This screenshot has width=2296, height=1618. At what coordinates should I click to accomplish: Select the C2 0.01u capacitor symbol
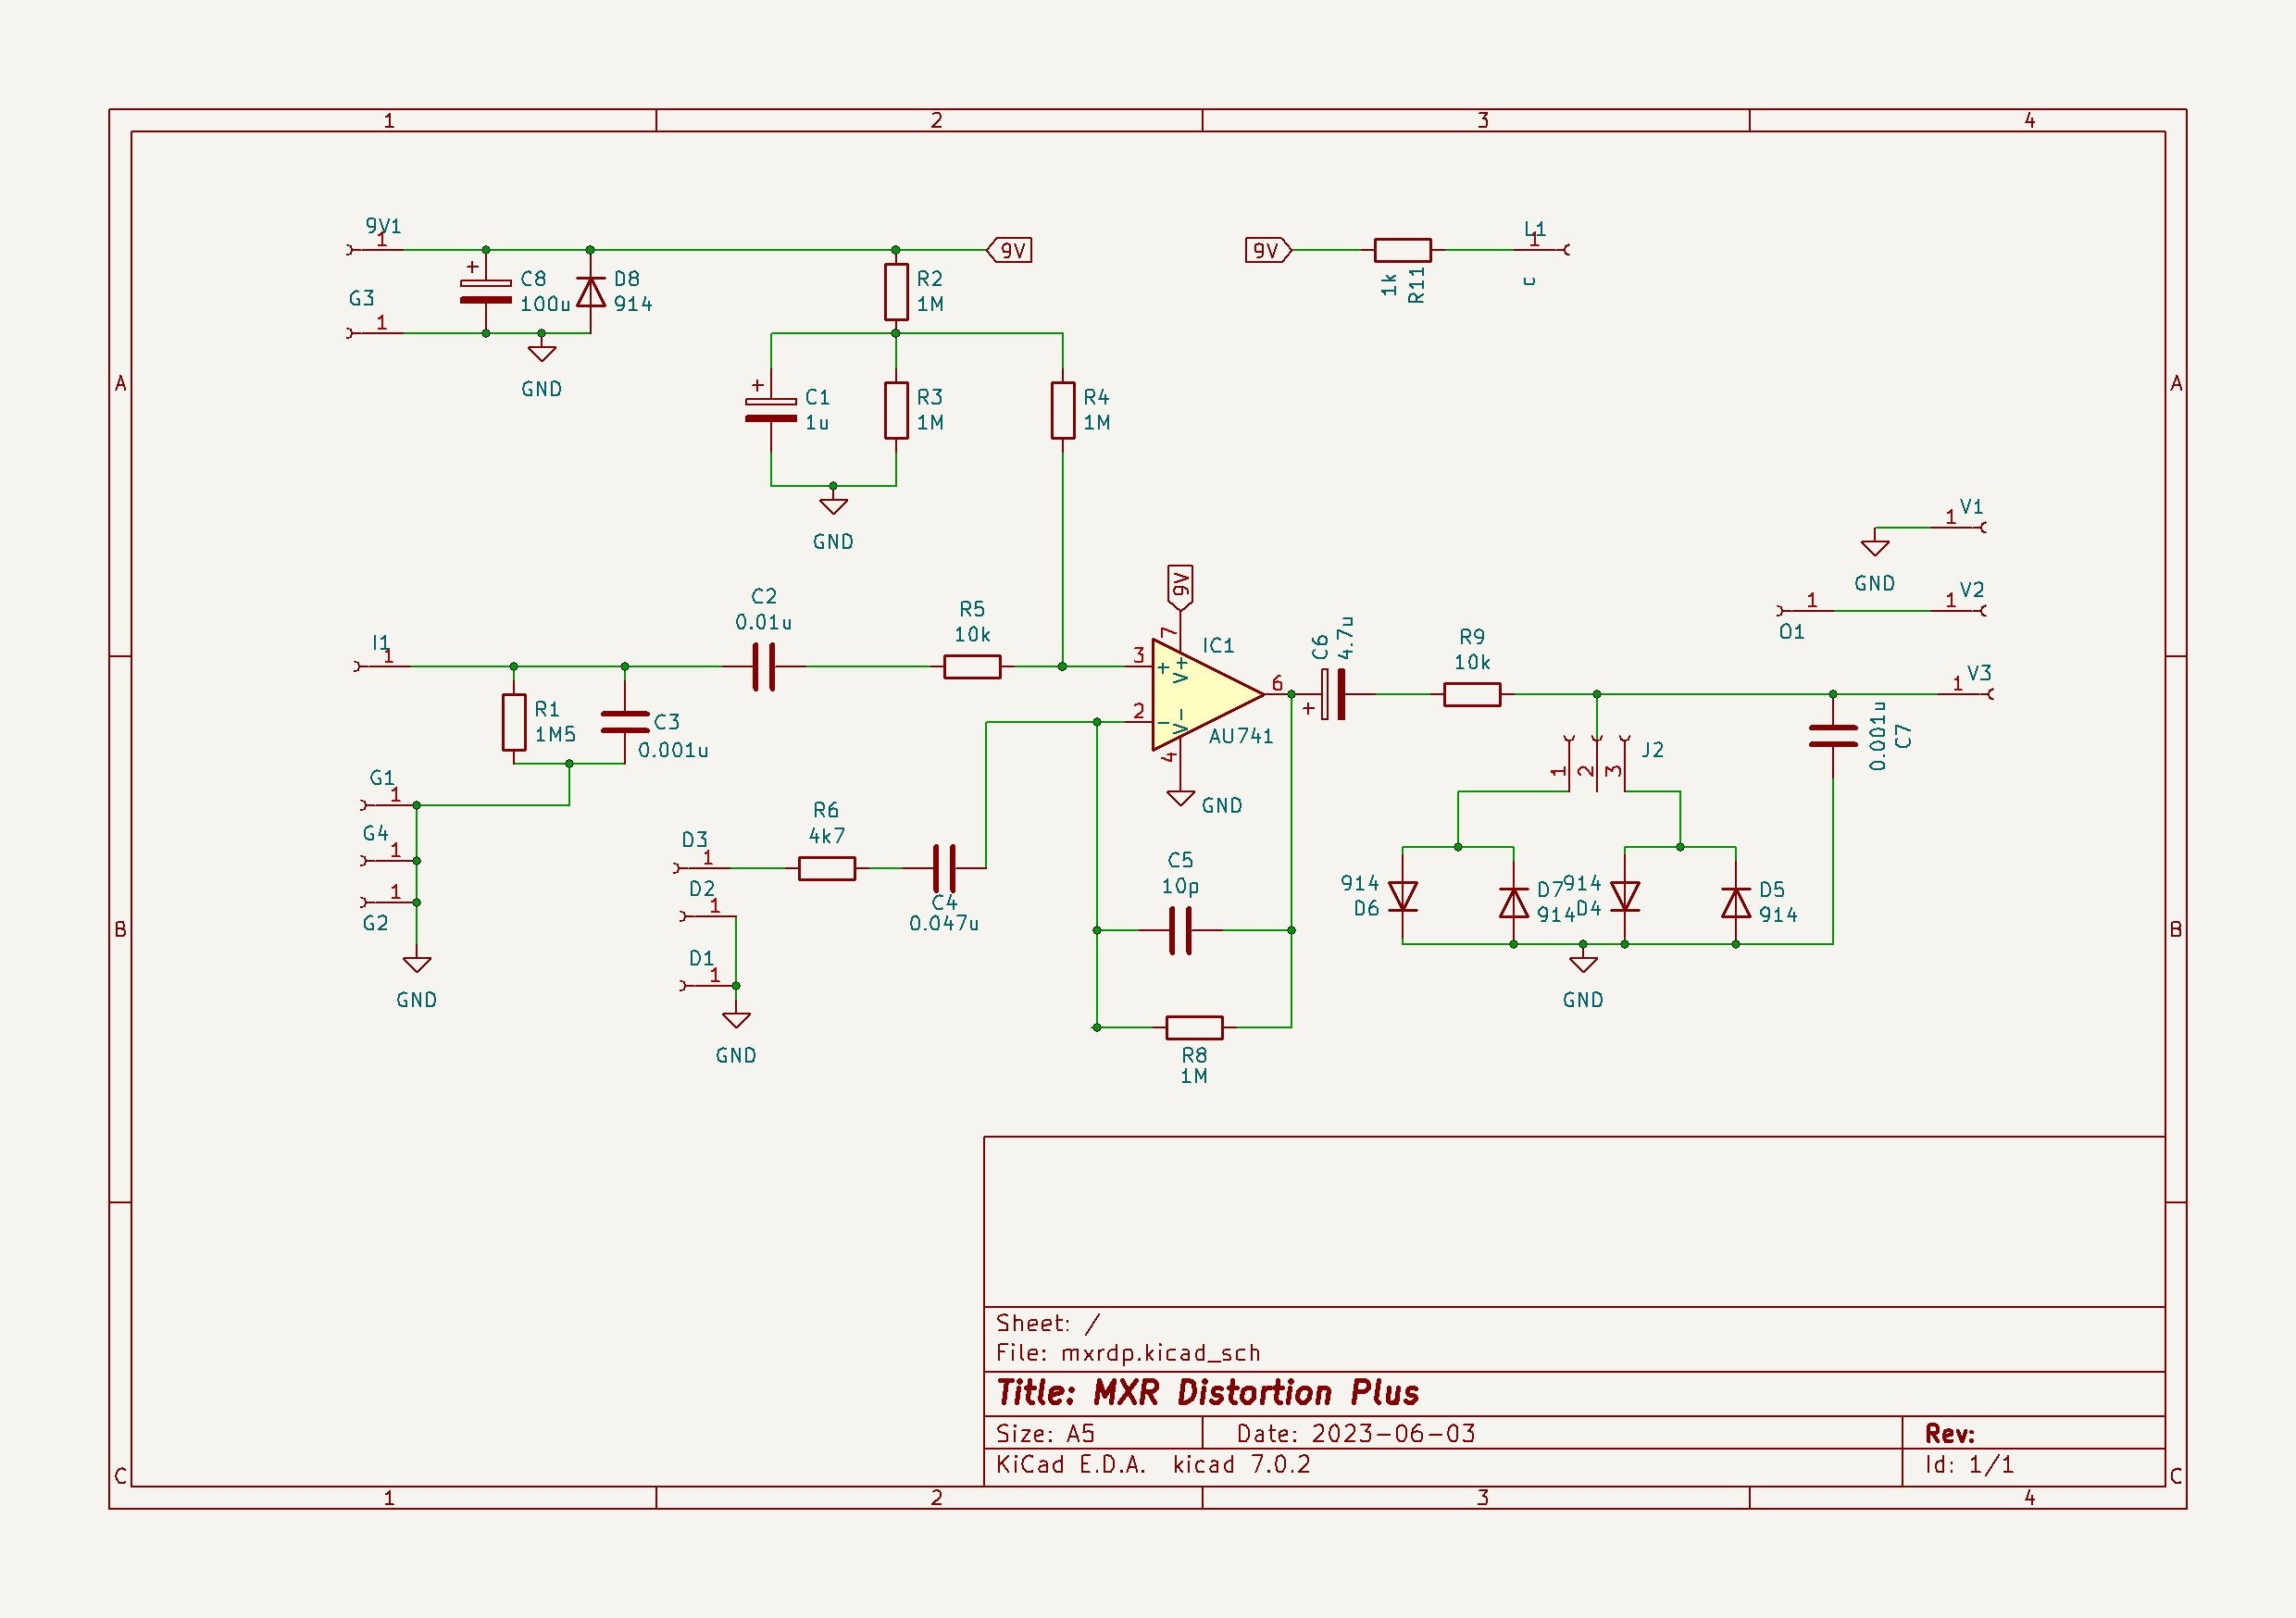point(764,666)
